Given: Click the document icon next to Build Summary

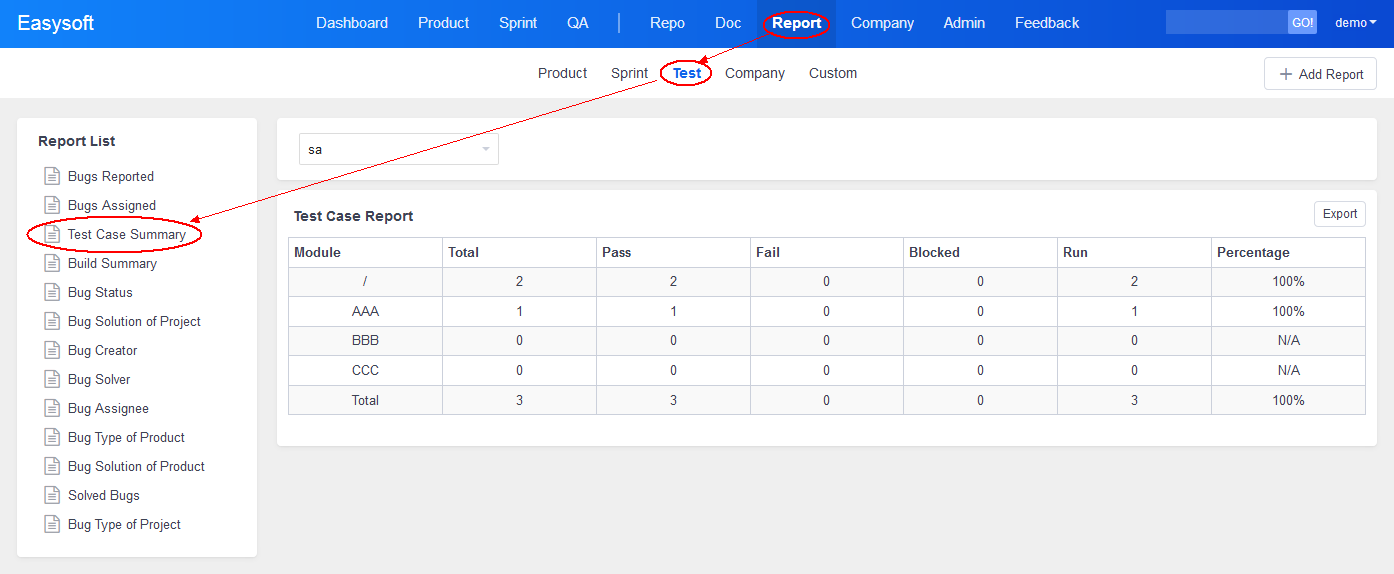Looking at the screenshot, I should [x=52, y=263].
